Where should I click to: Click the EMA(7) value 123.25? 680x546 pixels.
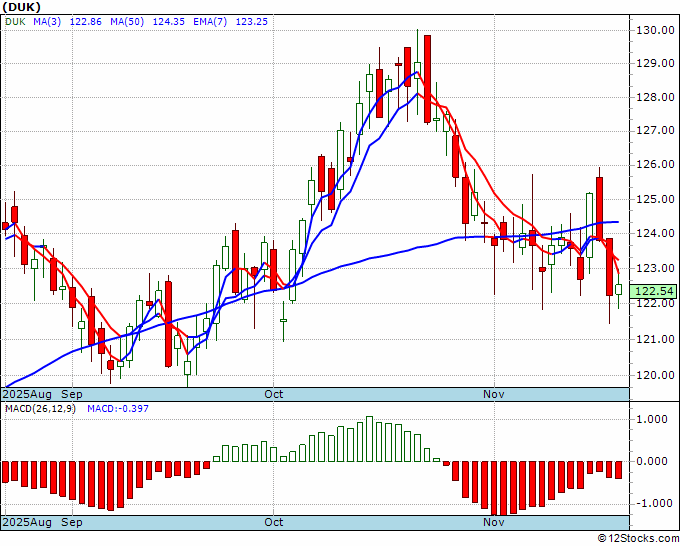pos(252,21)
